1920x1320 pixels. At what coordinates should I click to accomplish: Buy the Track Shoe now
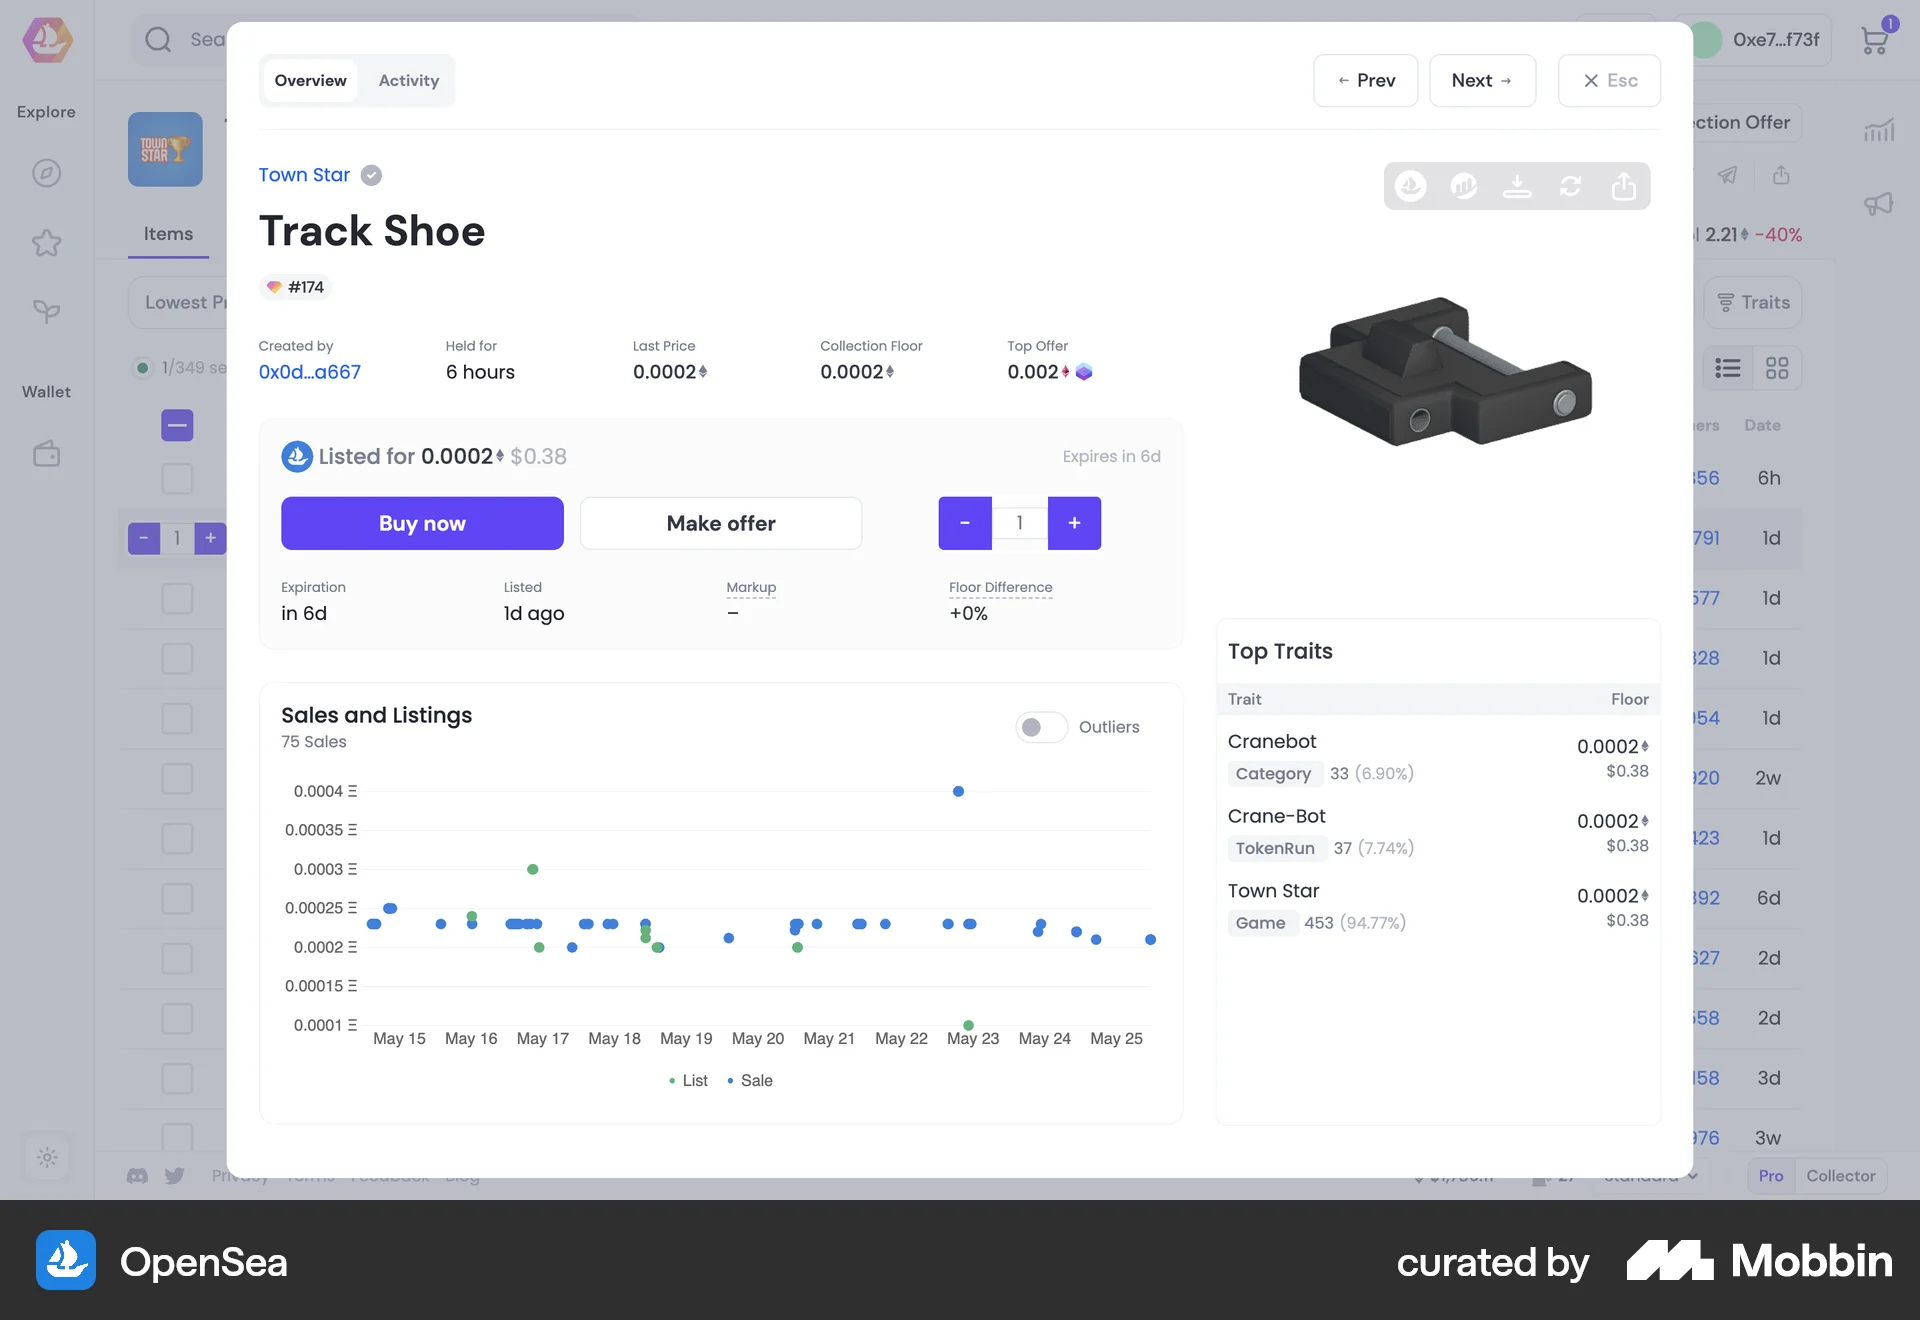pos(422,523)
